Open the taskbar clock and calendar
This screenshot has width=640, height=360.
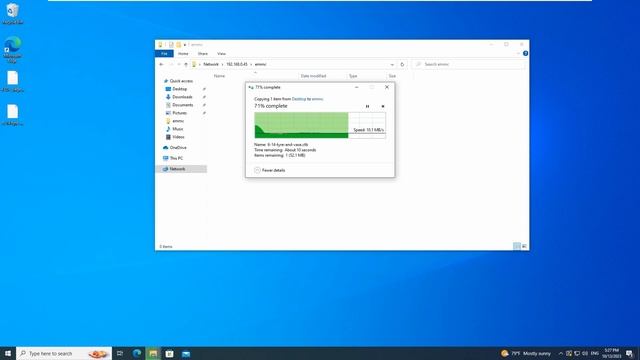click(611, 353)
